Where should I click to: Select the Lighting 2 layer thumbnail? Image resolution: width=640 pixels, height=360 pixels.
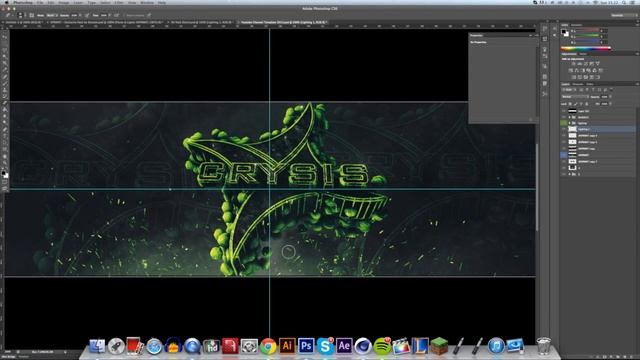tap(572, 129)
